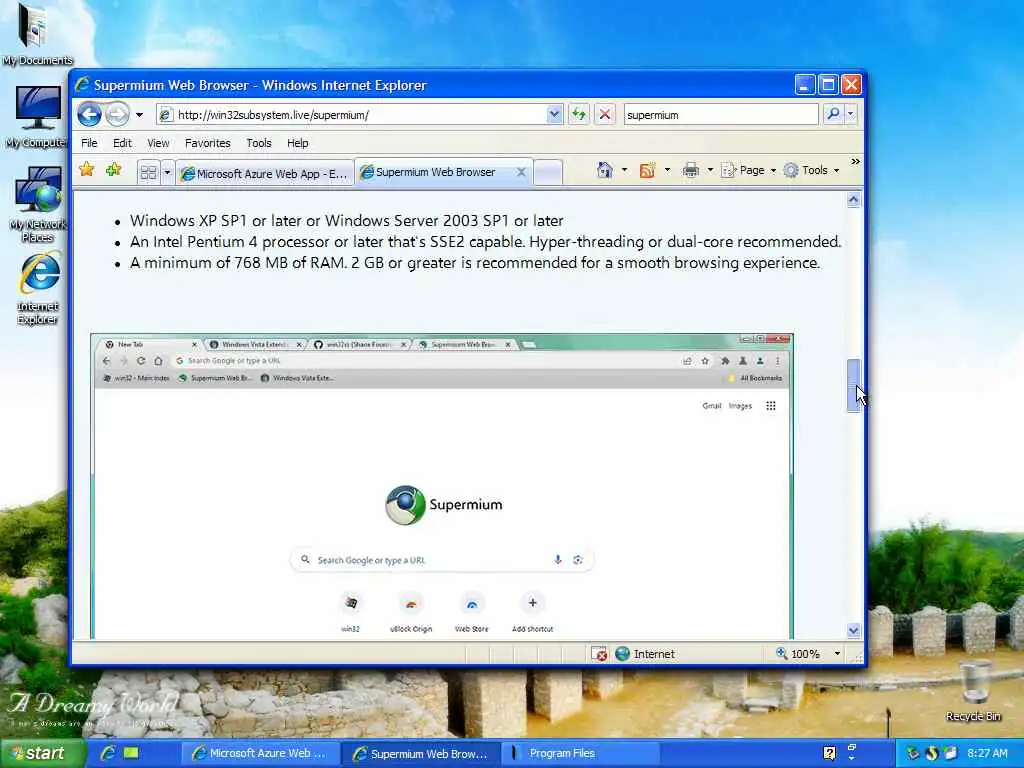Screen dimensions: 1024x768
Task: Open the Tools command bar menu
Action: tap(811, 170)
